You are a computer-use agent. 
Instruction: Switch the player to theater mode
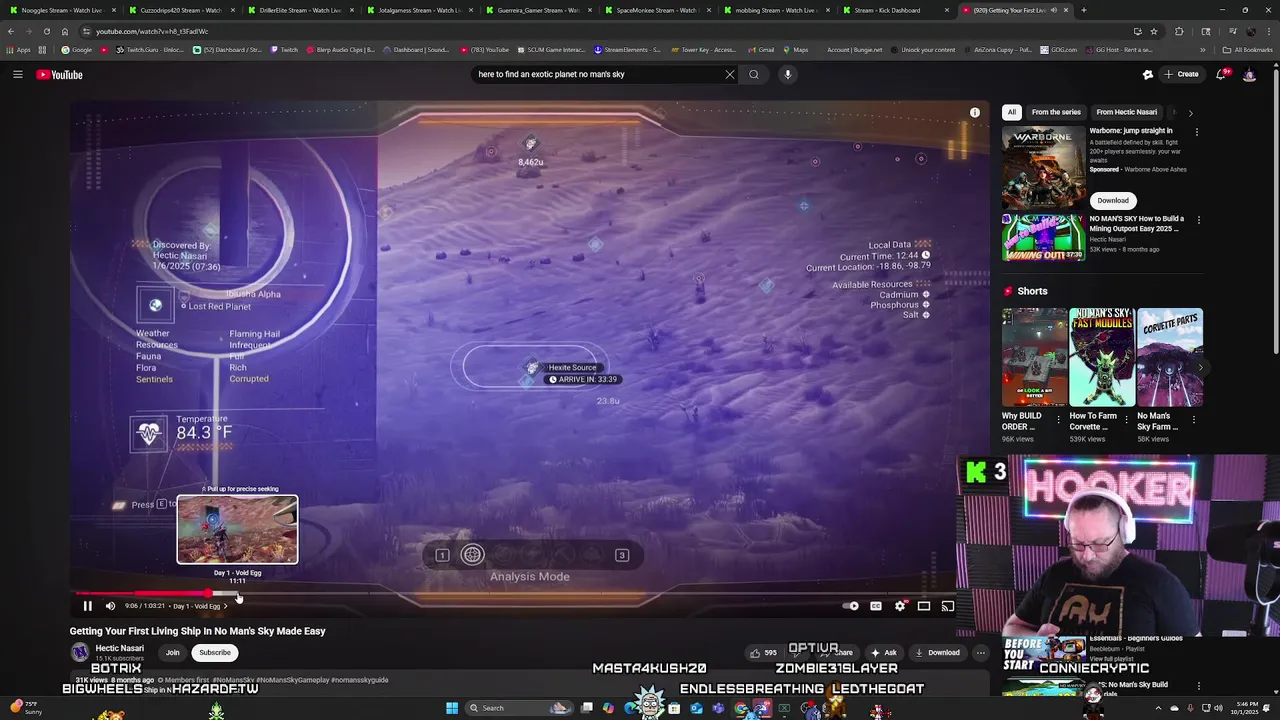(924, 606)
